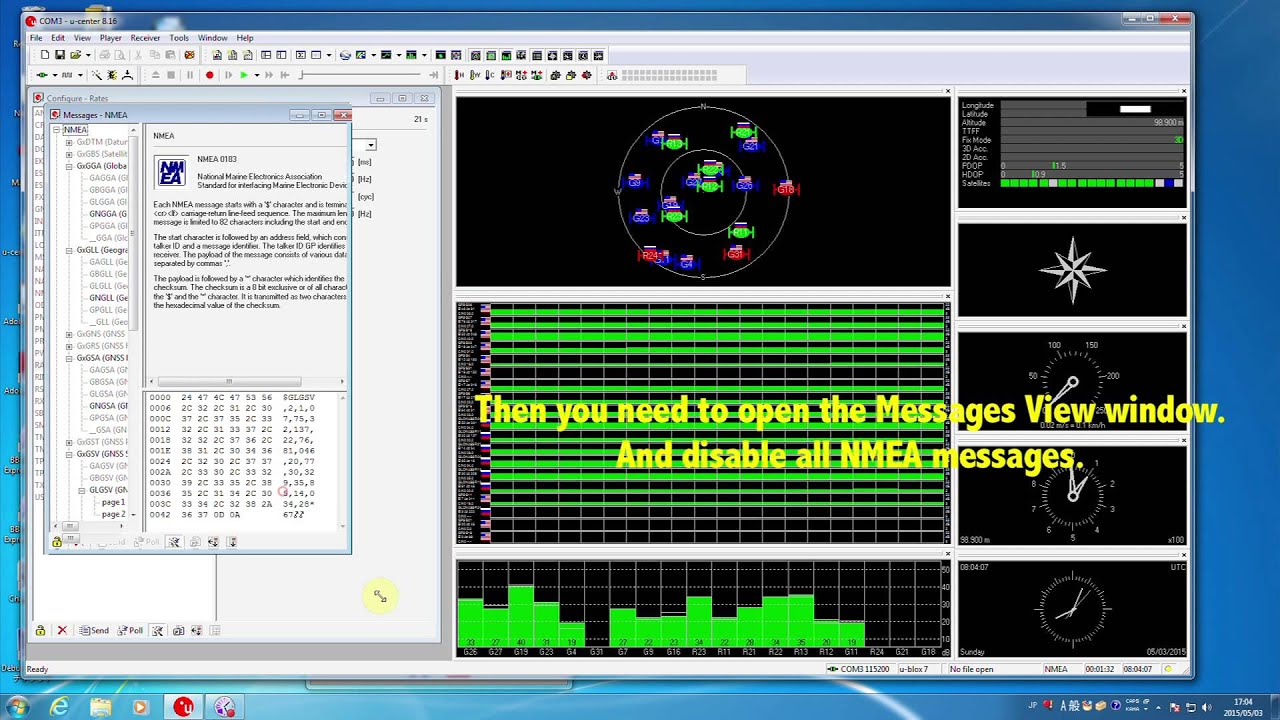Click the Eject button in player toolbar
This screenshot has width=1280, height=720.
(x=155, y=75)
